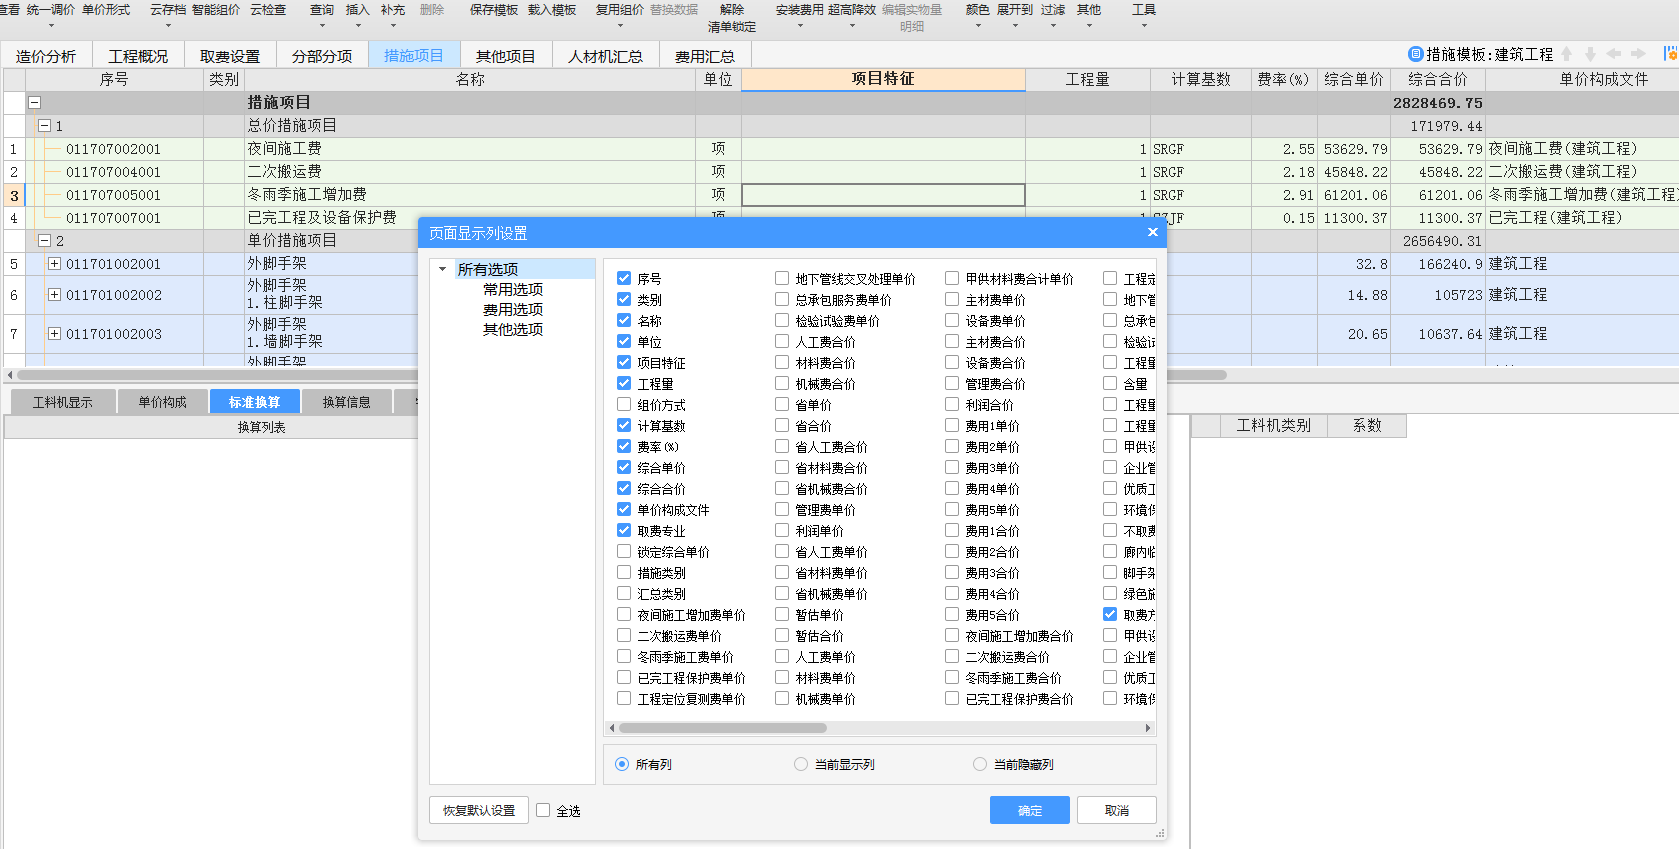Click the left scroll arrow in dialog column list
The width and height of the screenshot is (1679, 849).
coord(612,728)
